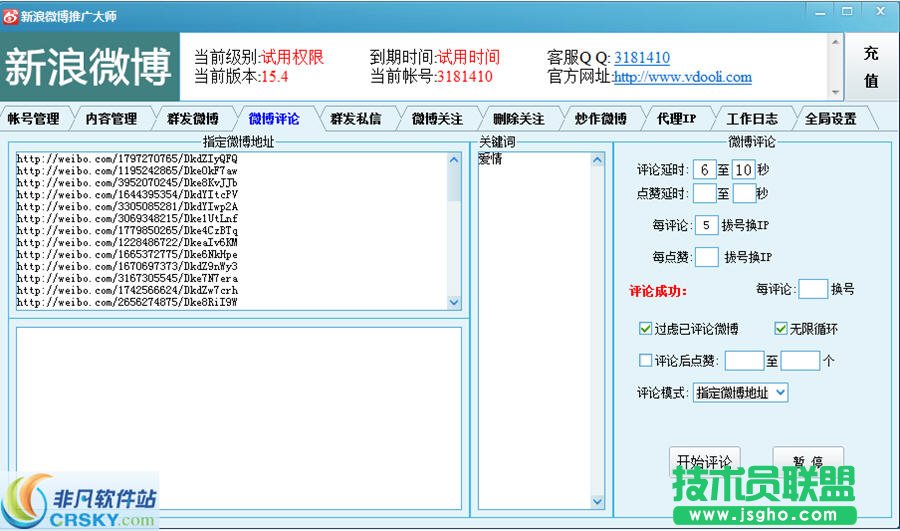The image size is (900, 531).
Task: Open the 炒作微博 tab
Action: click(600, 119)
